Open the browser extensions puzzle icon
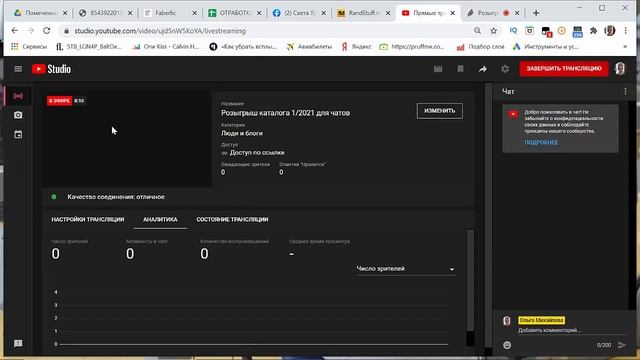This screenshot has height=360, width=640. click(x=593, y=31)
